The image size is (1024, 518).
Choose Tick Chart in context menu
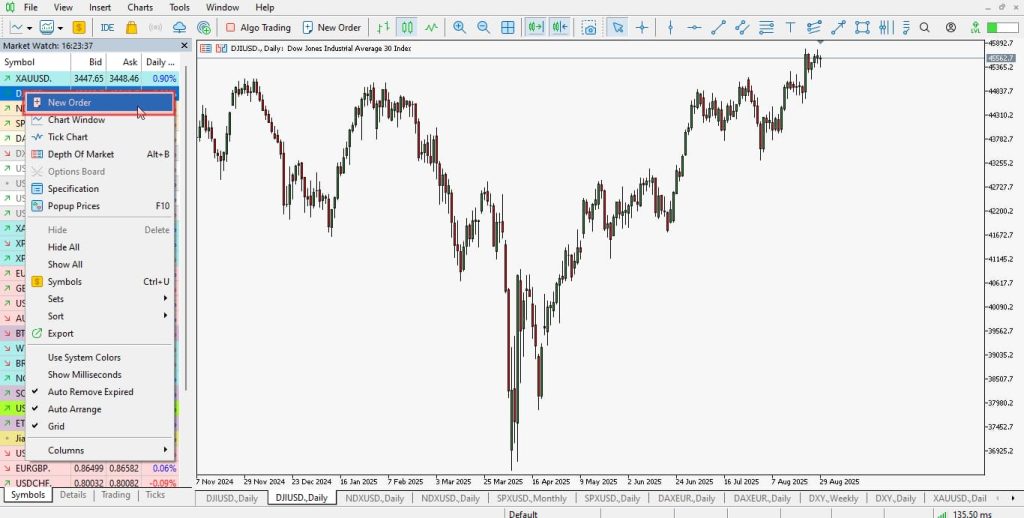click(100, 137)
